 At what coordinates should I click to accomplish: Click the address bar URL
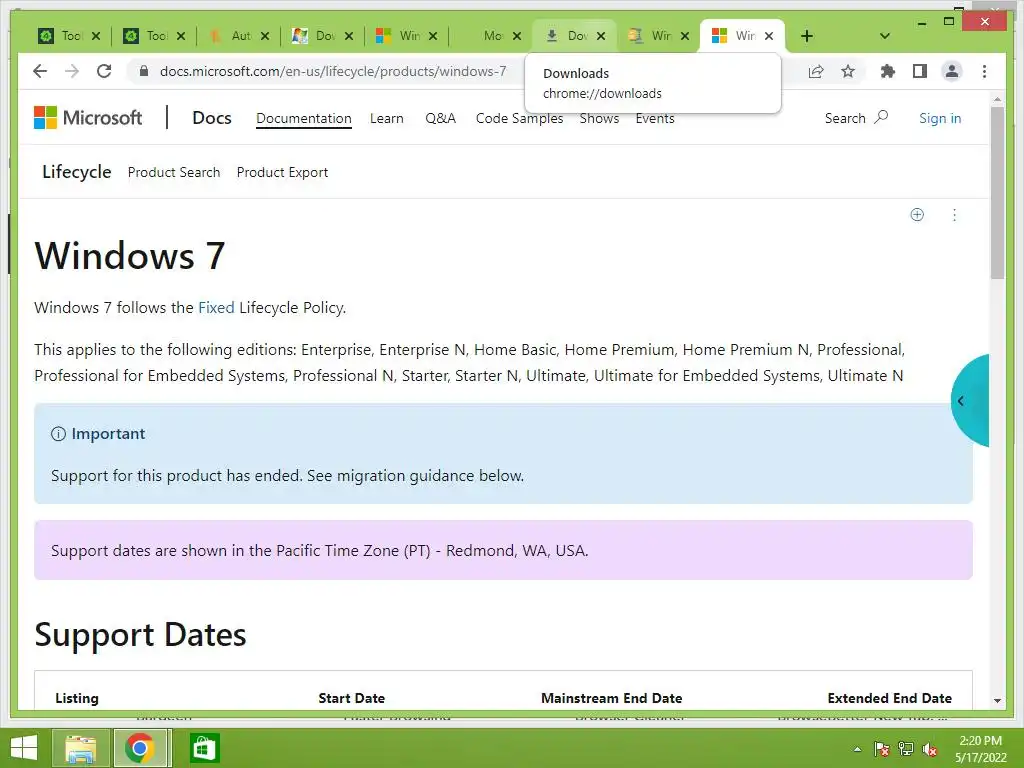[333, 71]
